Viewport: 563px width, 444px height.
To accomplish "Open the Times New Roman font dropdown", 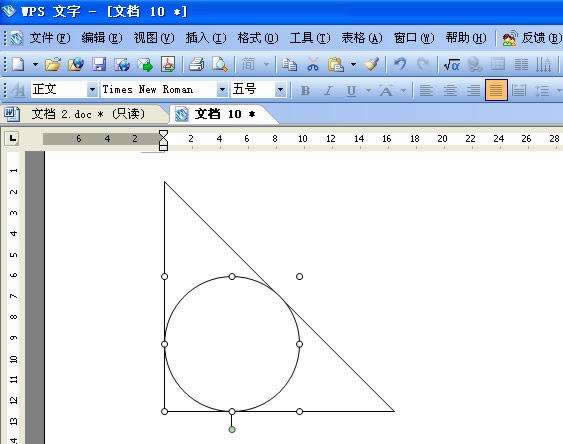I will pos(222,89).
